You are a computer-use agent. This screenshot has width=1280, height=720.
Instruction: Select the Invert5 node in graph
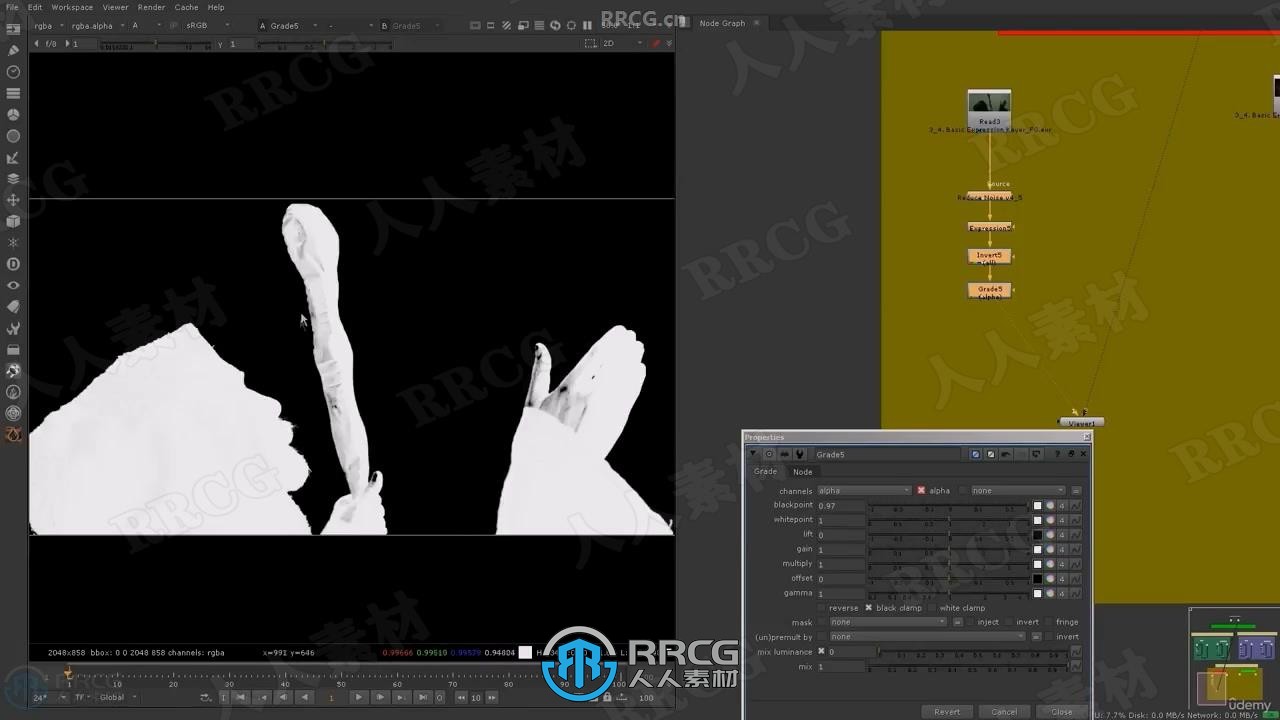click(990, 257)
